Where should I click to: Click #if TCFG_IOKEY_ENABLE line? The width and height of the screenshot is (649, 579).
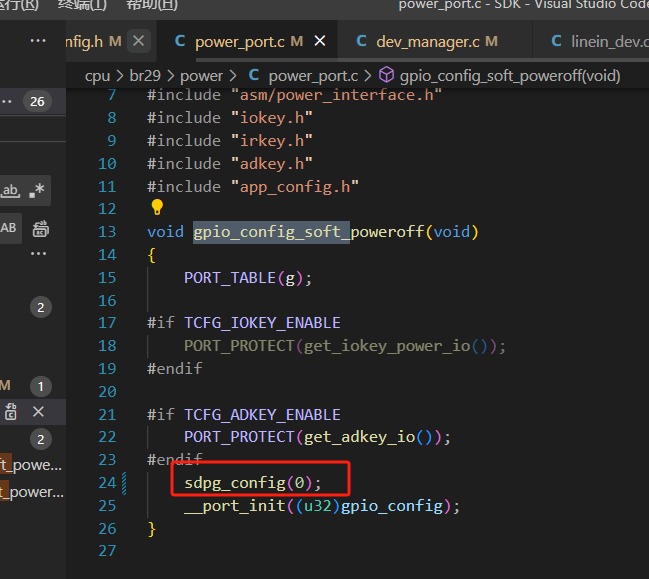[x=244, y=323]
